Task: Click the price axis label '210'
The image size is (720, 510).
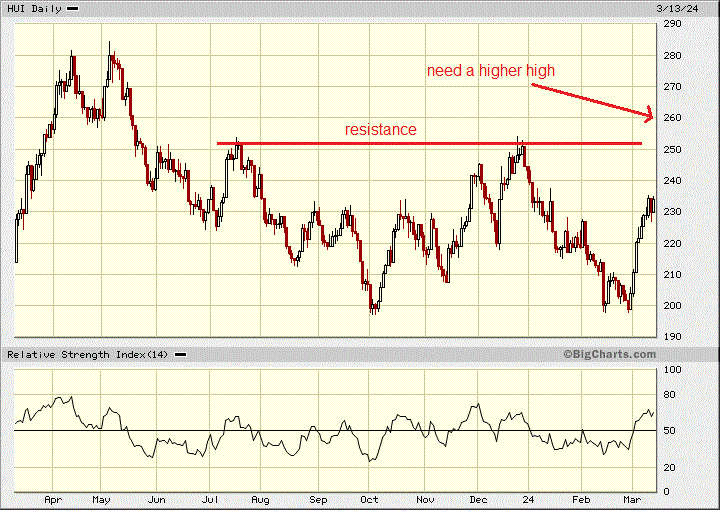Action: (672, 275)
